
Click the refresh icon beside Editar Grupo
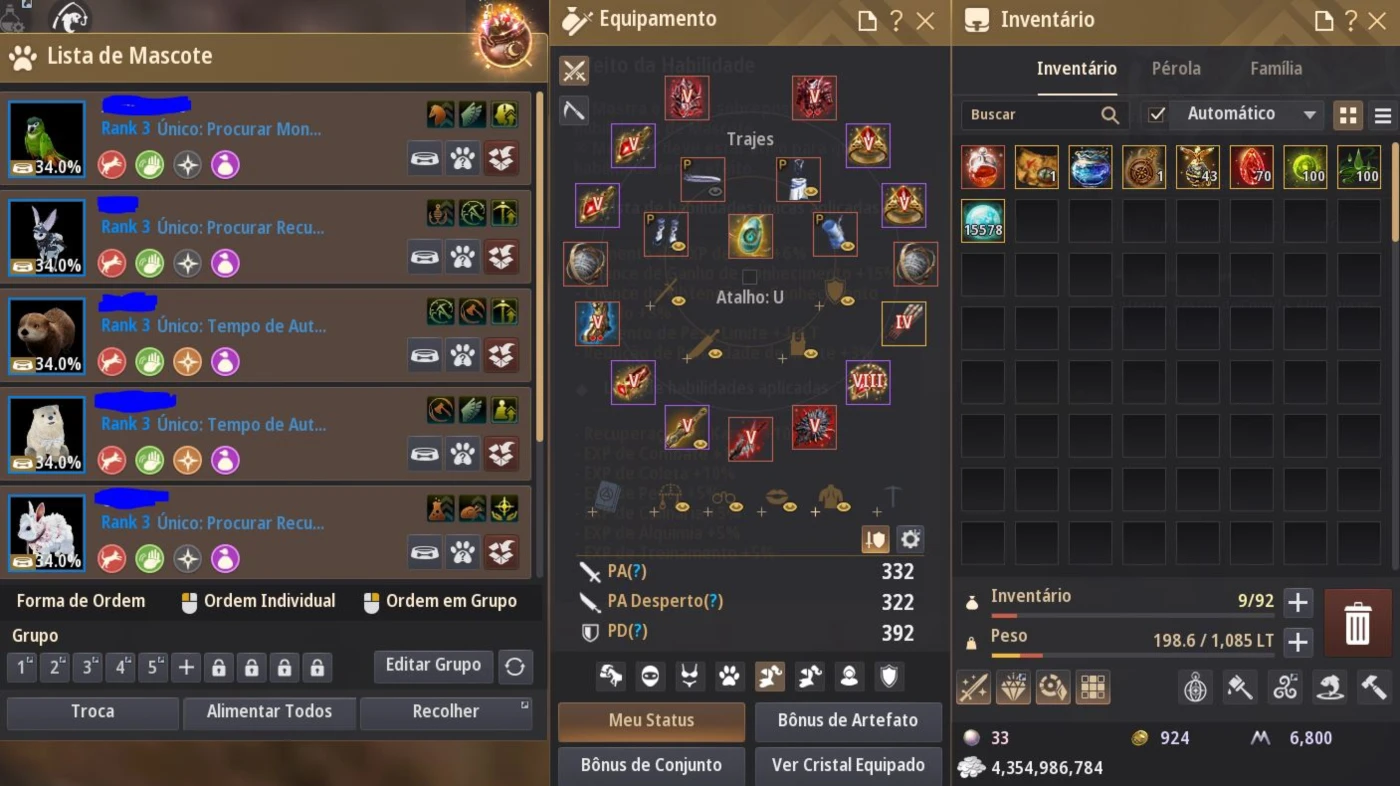[x=515, y=666]
